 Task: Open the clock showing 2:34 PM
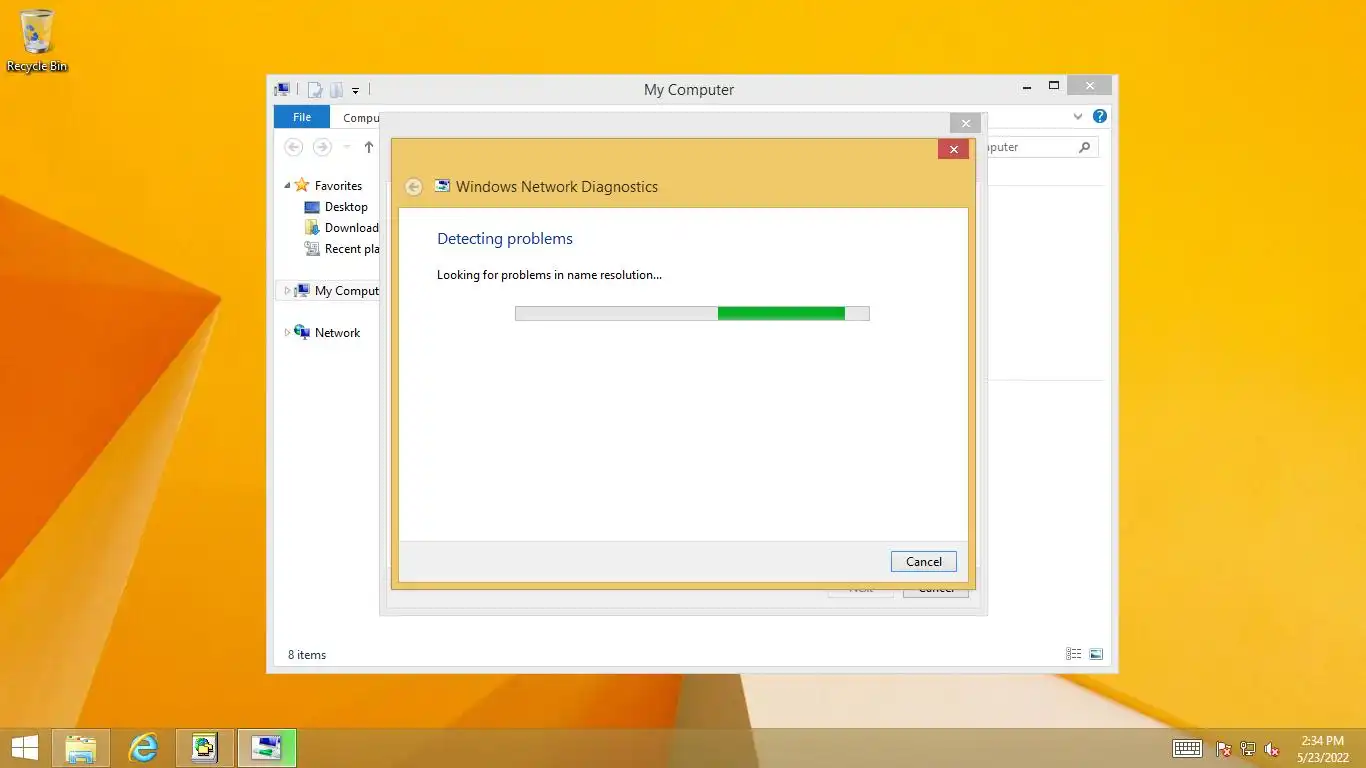point(1322,748)
